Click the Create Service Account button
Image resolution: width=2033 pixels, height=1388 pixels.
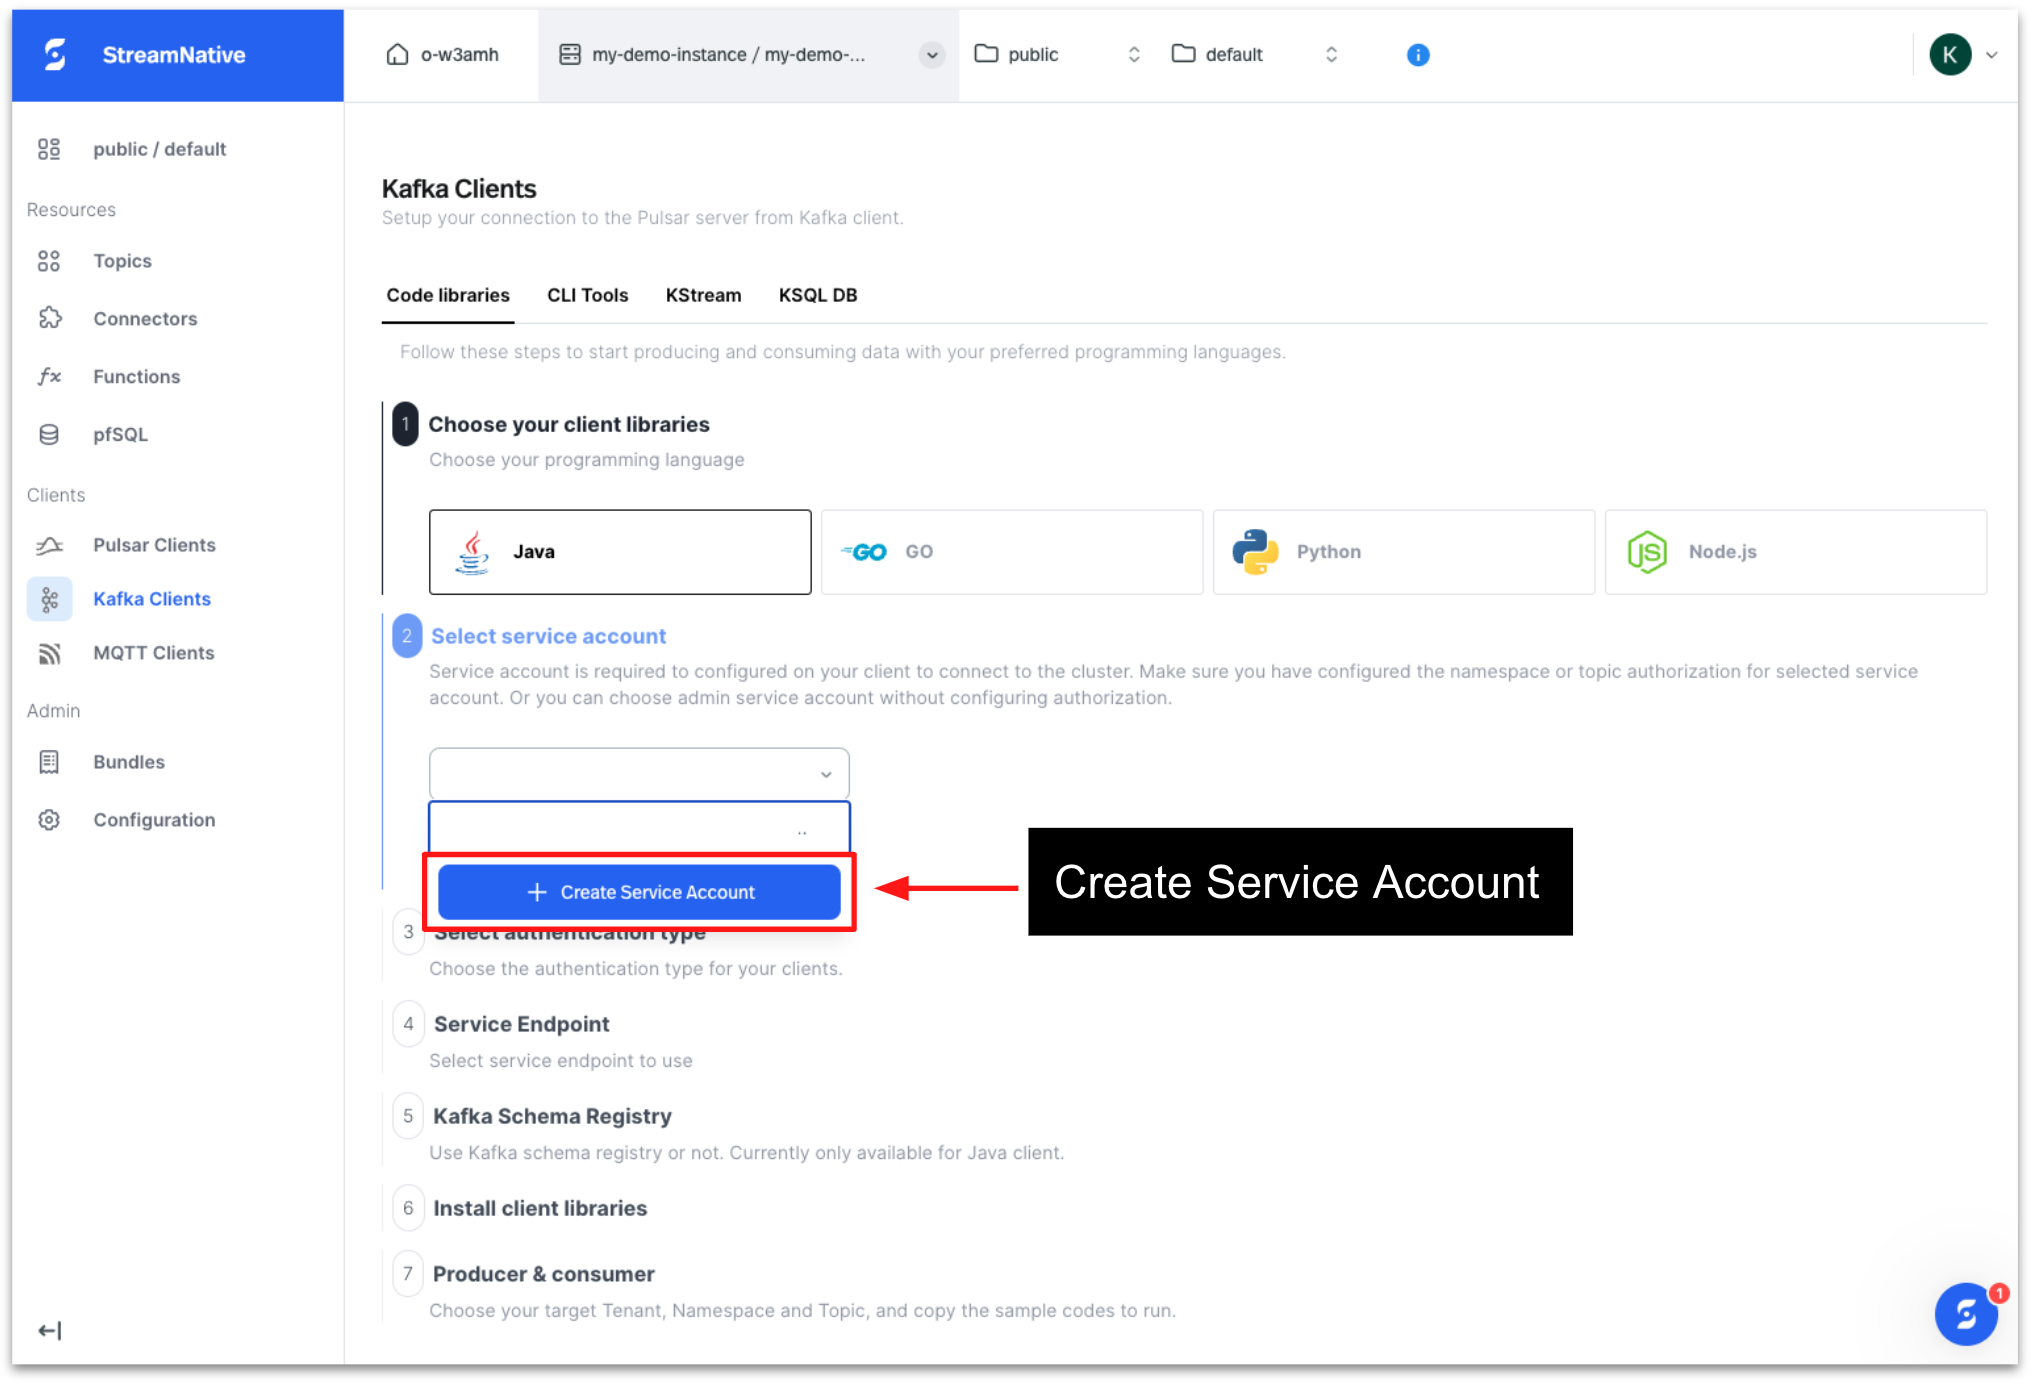click(639, 891)
